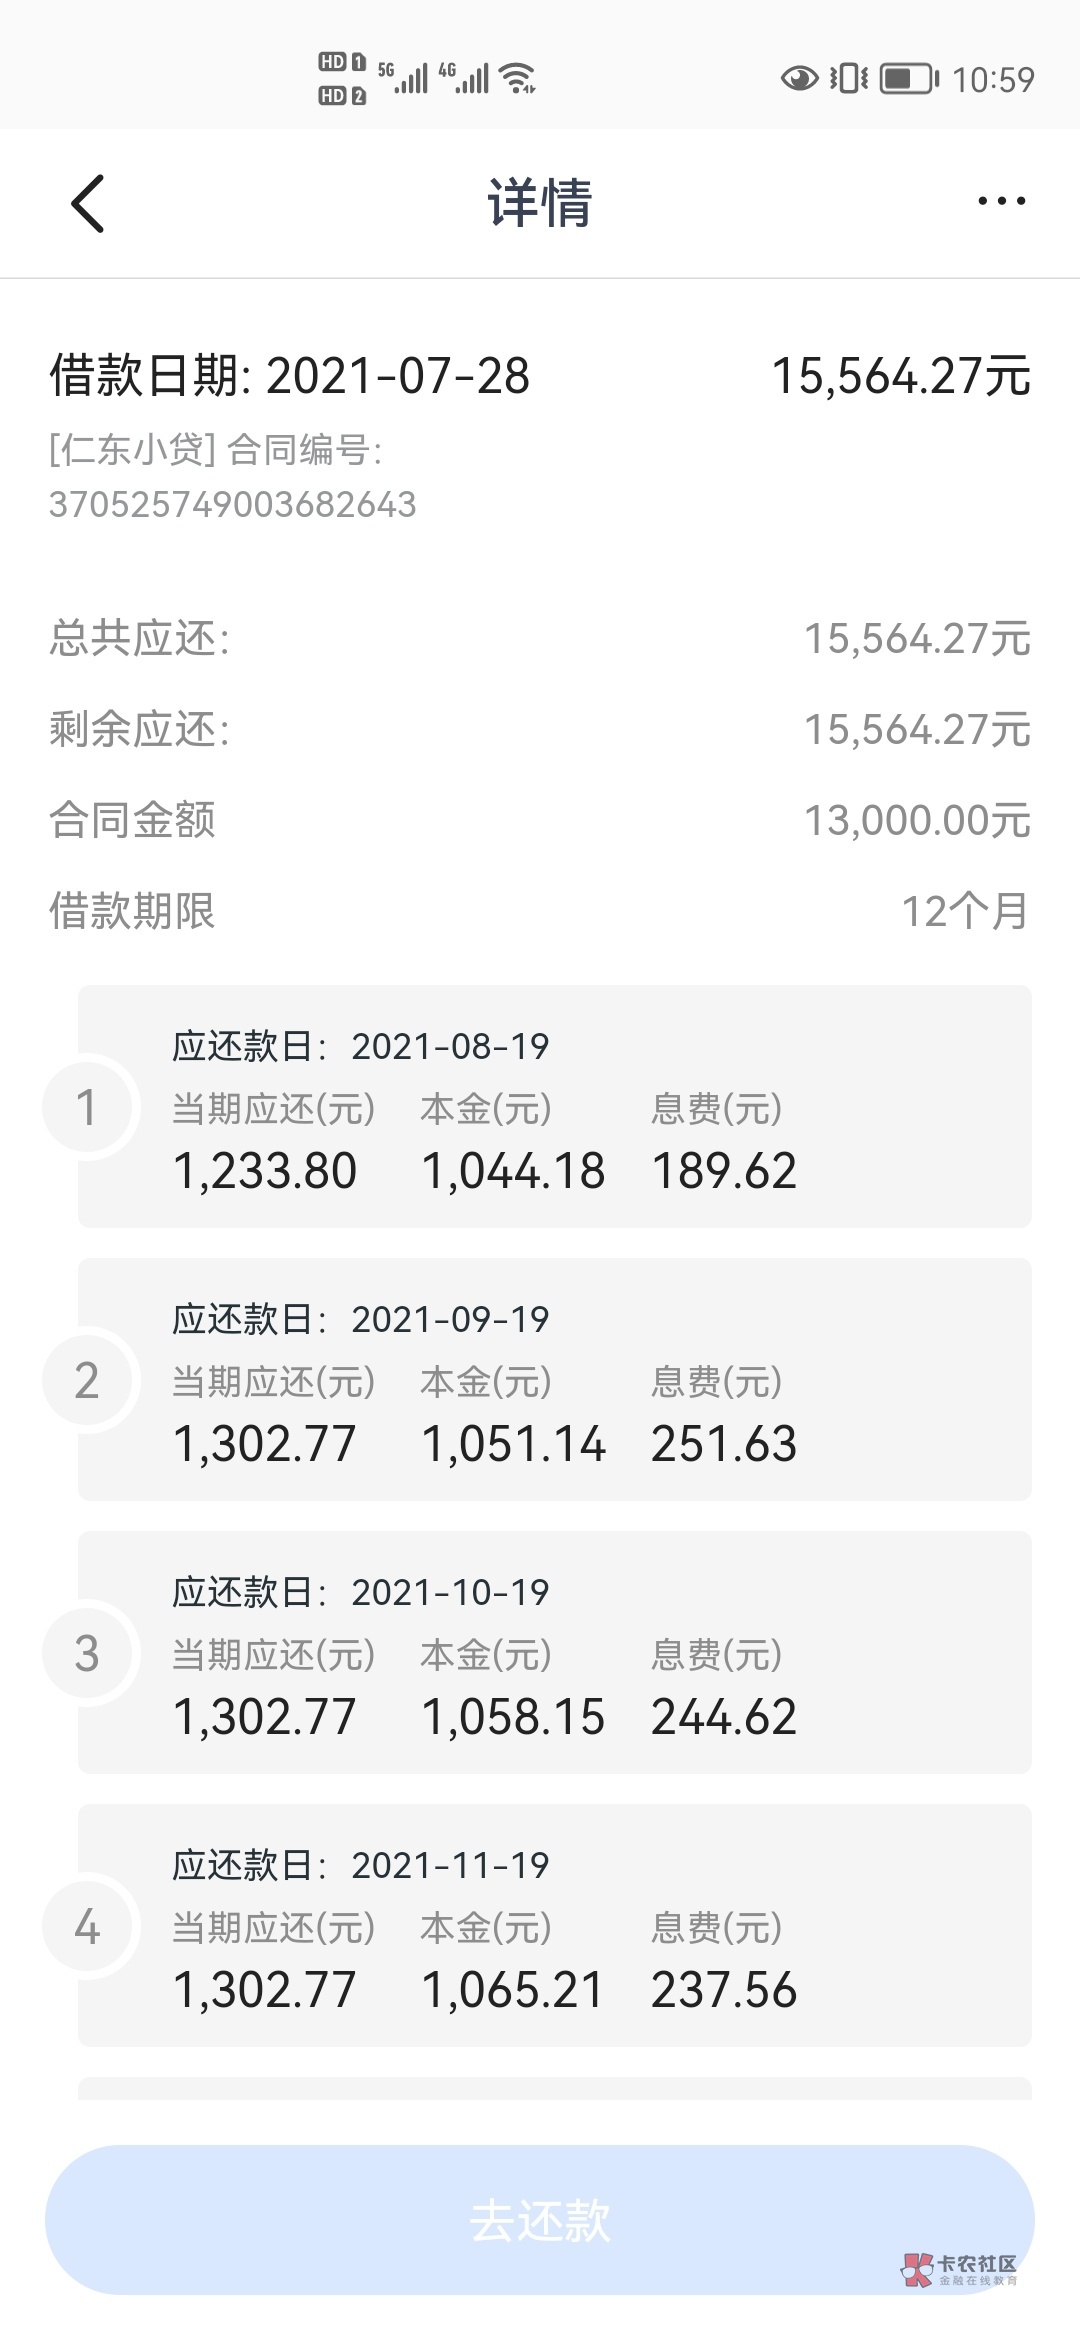Tap installment number 1 circle badge
This screenshot has height=2340, width=1080.
87,1107
